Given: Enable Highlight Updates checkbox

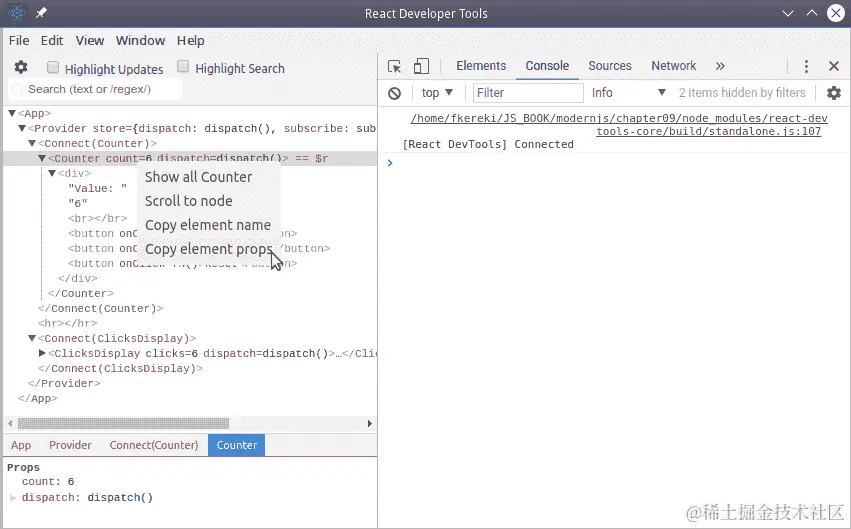Looking at the screenshot, I should [x=53, y=67].
